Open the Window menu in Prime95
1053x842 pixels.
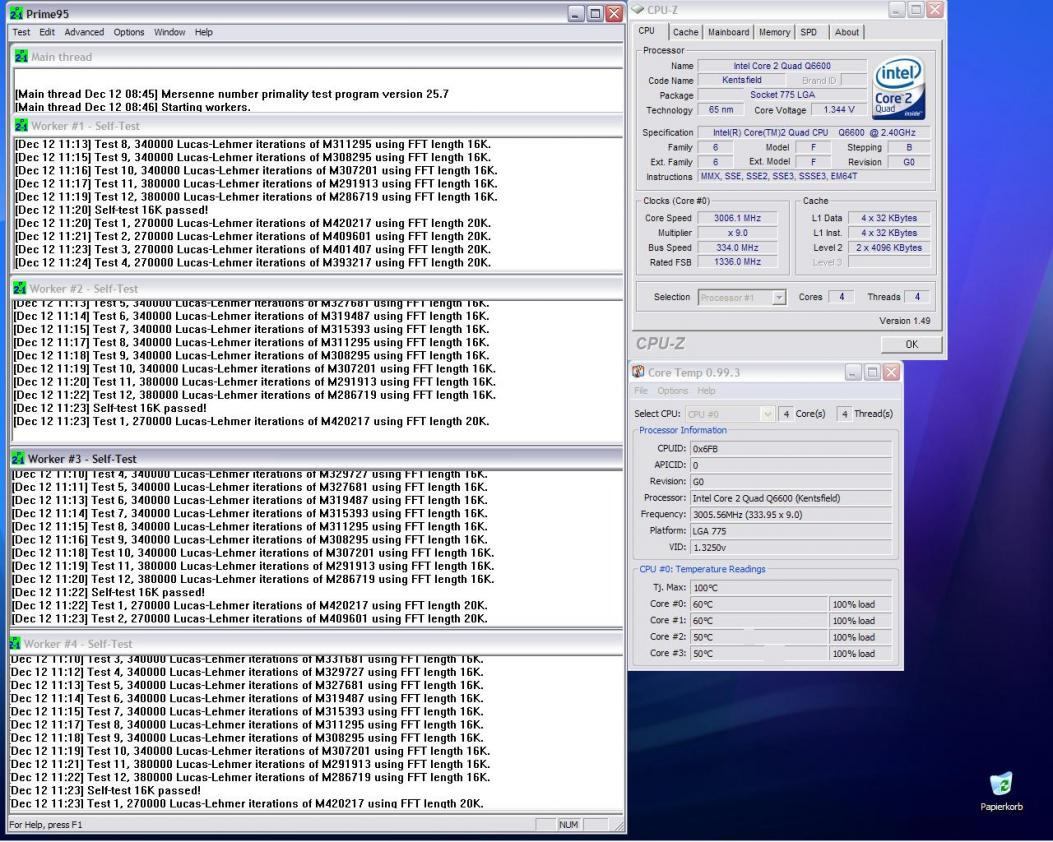click(x=169, y=32)
